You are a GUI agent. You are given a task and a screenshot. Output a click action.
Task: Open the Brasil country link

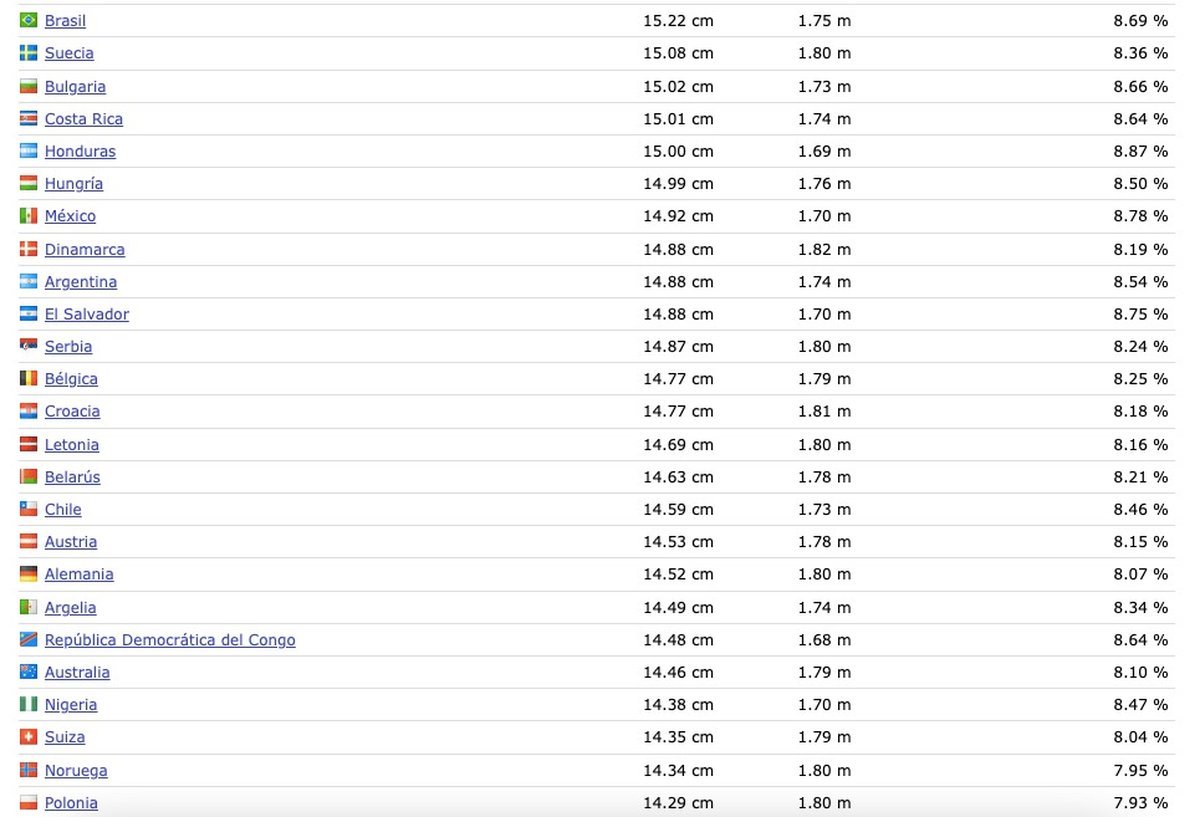coord(65,21)
